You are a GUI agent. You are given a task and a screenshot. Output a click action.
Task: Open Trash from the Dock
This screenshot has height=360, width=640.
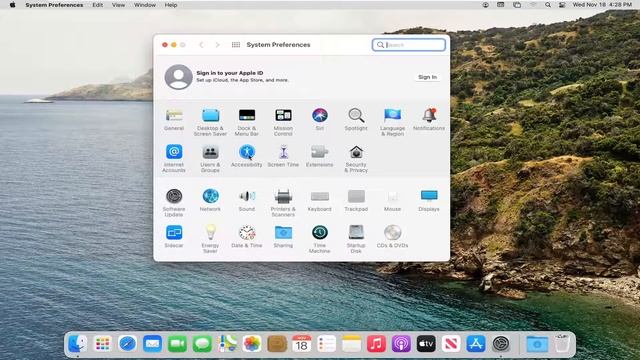562,344
